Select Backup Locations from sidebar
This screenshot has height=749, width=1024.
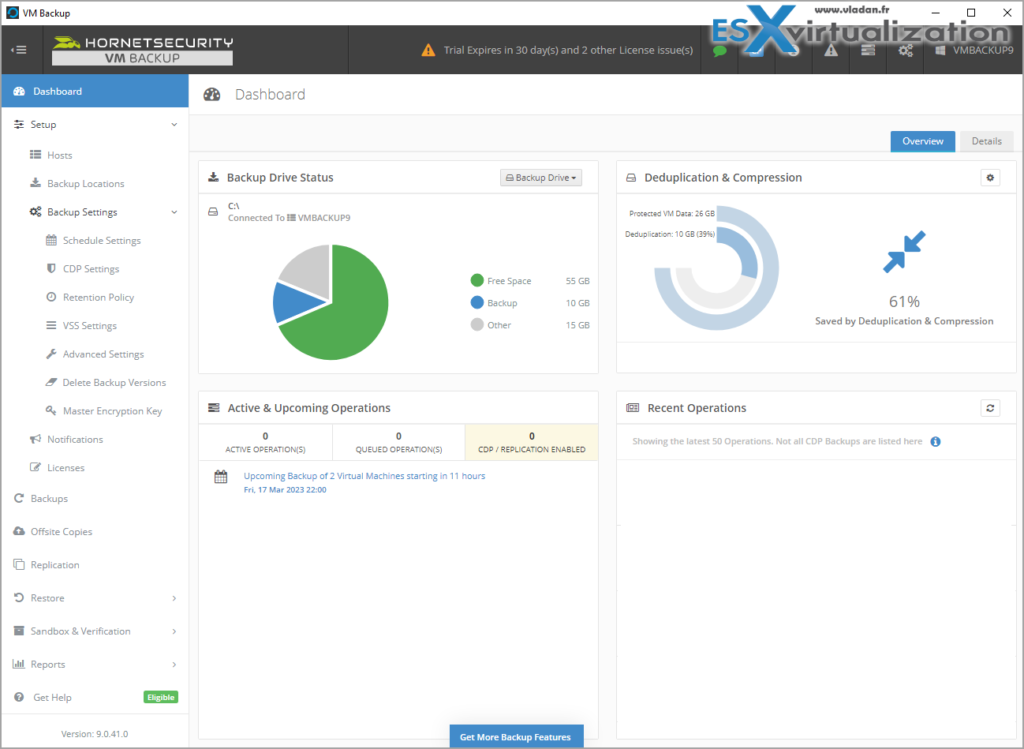pos(87,183)
